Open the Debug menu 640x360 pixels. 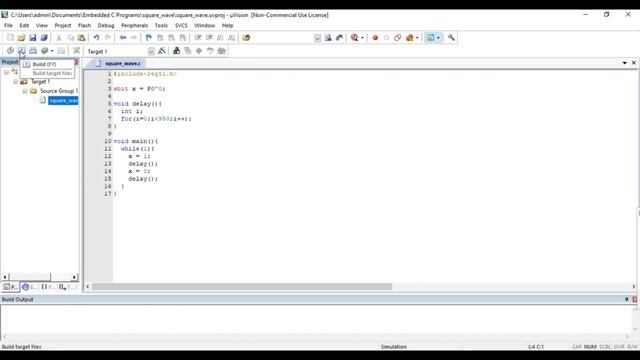click(106, 25)
